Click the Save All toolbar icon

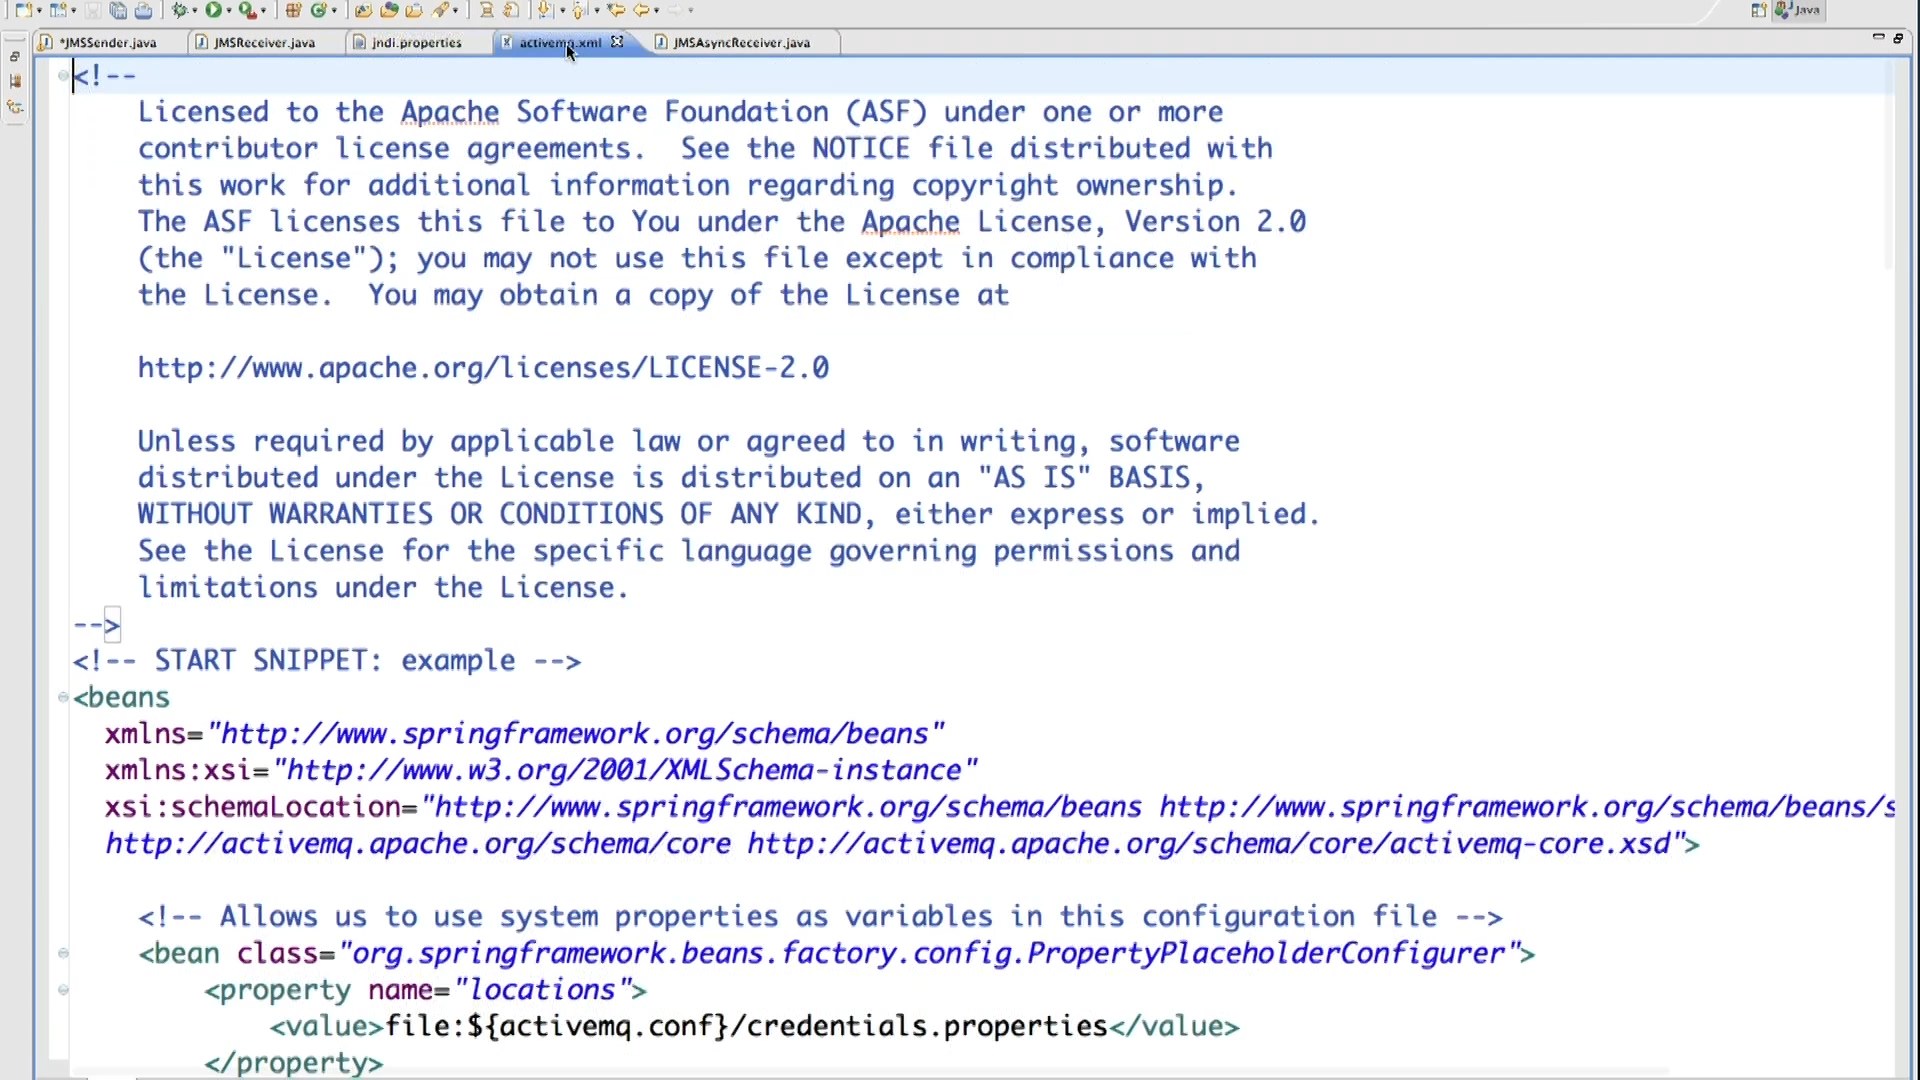tap(118, 10)
